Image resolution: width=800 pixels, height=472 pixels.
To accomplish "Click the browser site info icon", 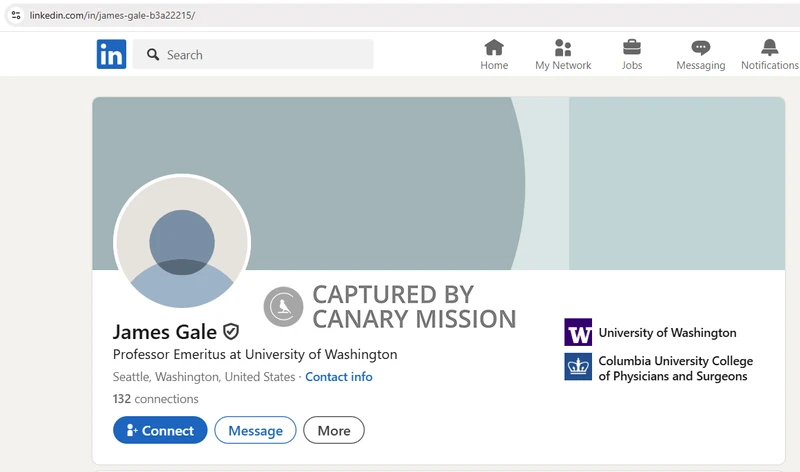I will pos(16,15).
